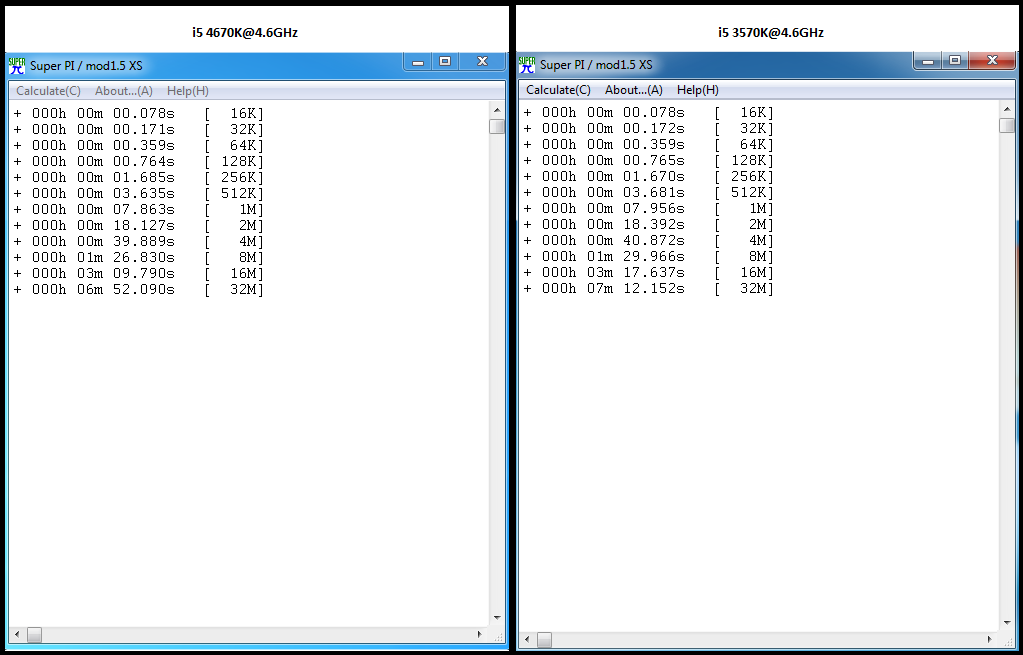
Task: Open Help(H) menu in the 3570K window
Action: point(697,90)
